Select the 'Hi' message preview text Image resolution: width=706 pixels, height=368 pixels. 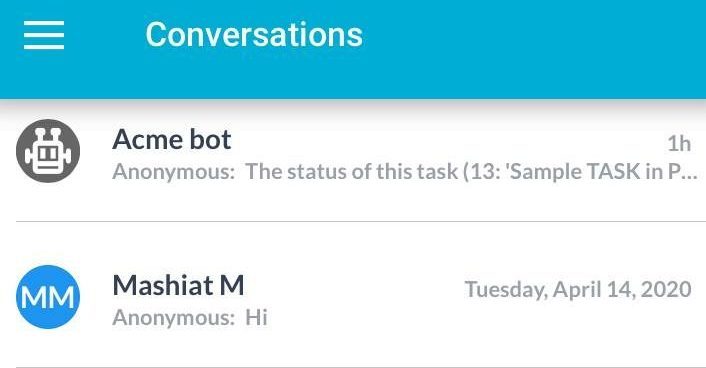256,318
